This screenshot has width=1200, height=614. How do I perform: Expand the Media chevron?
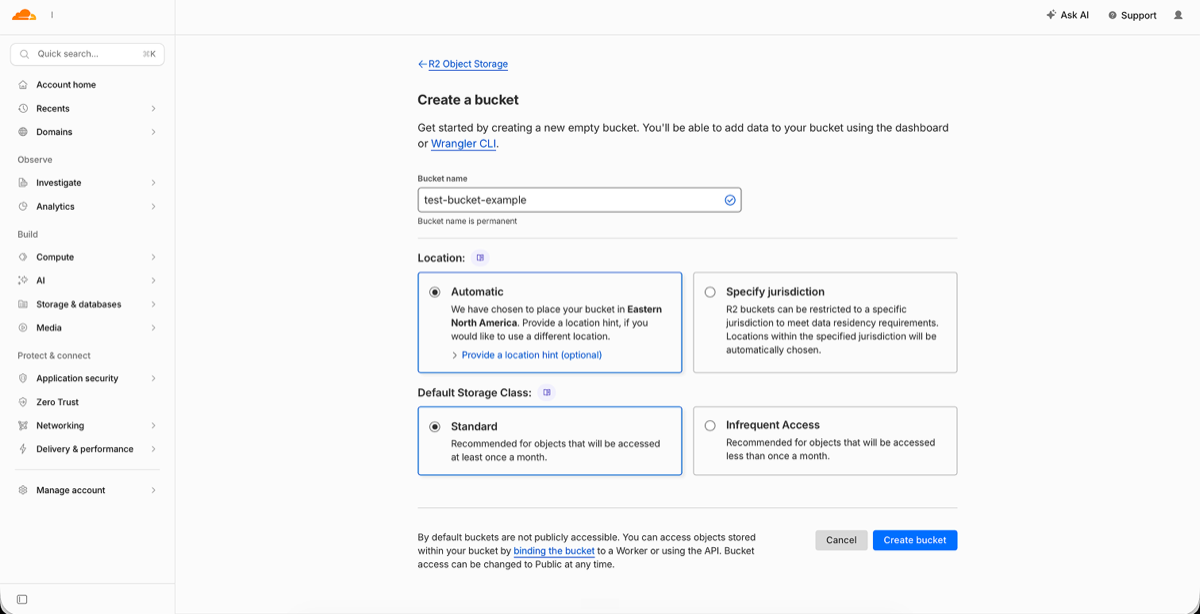(x=153, y=328)
